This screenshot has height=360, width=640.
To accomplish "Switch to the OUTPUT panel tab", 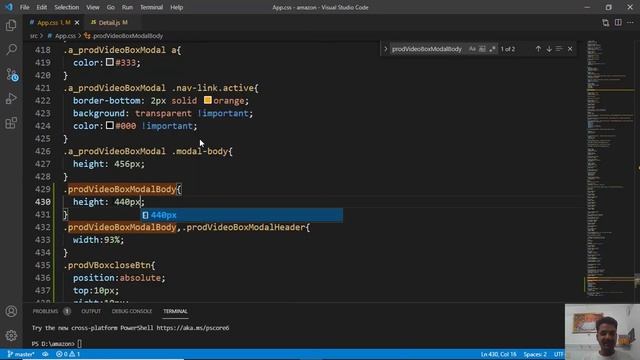I will click(x=91, y=311).
